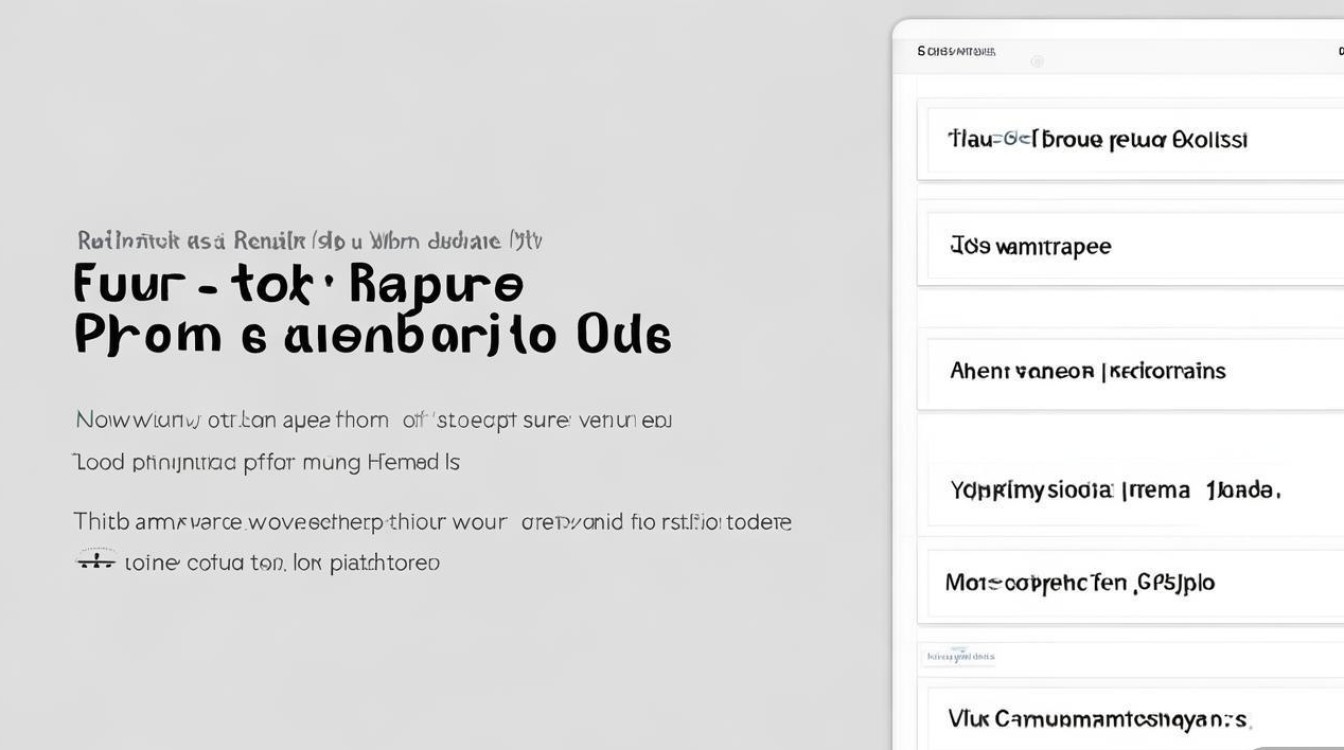Click the "Thitb amrvarce" paragraph line

point(432,522)
